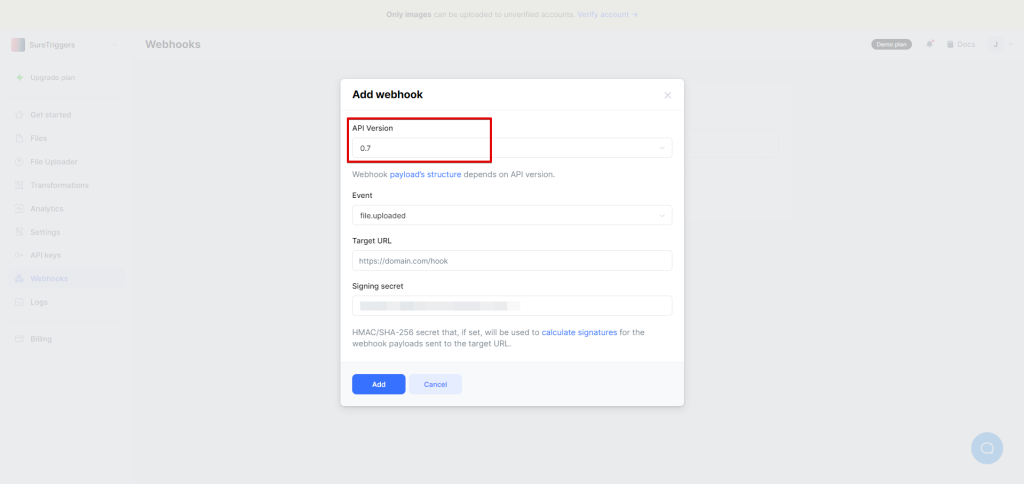Screen dimensions: 1024x484
Task: Select Logs in the sidebar
Action: coord(38,302)
